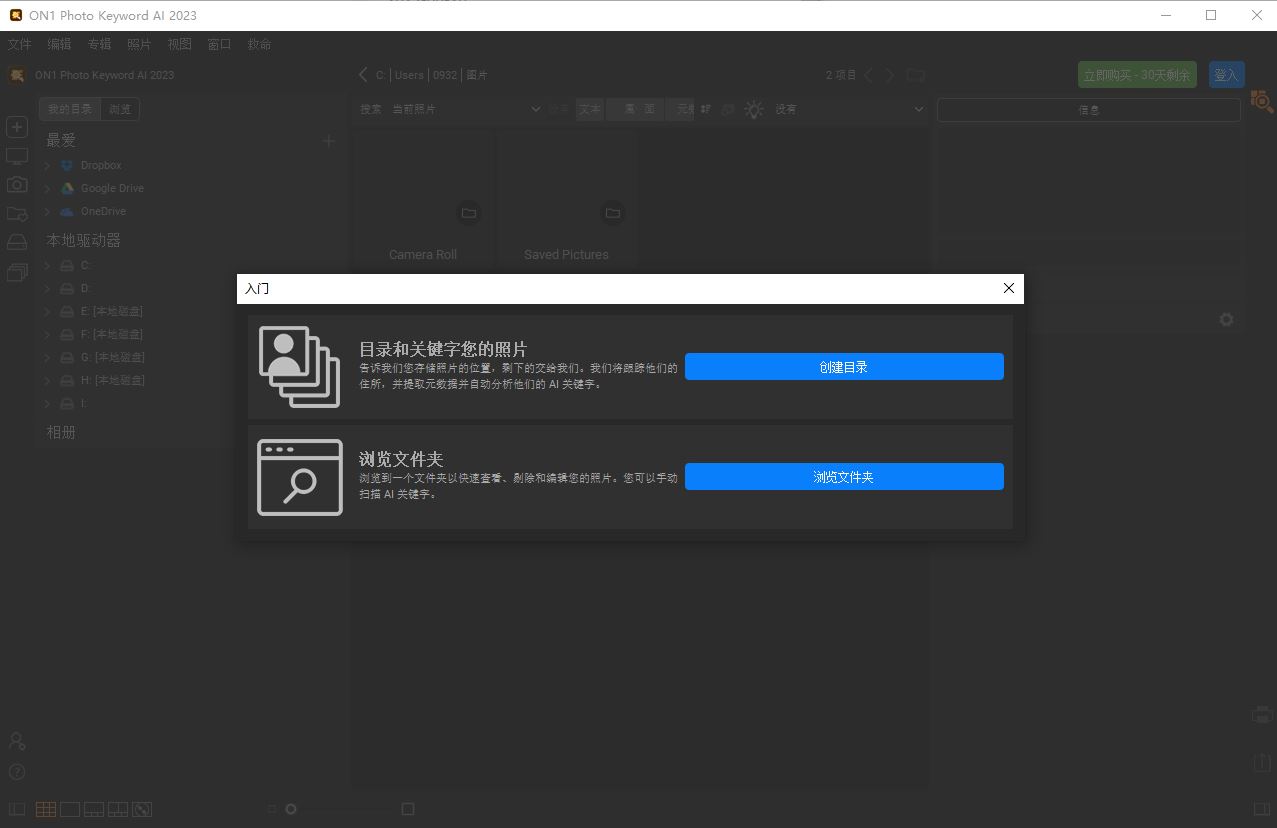Open the 救命 help menu
This screenshot has height=828, width=1277.
pos(260,44)
